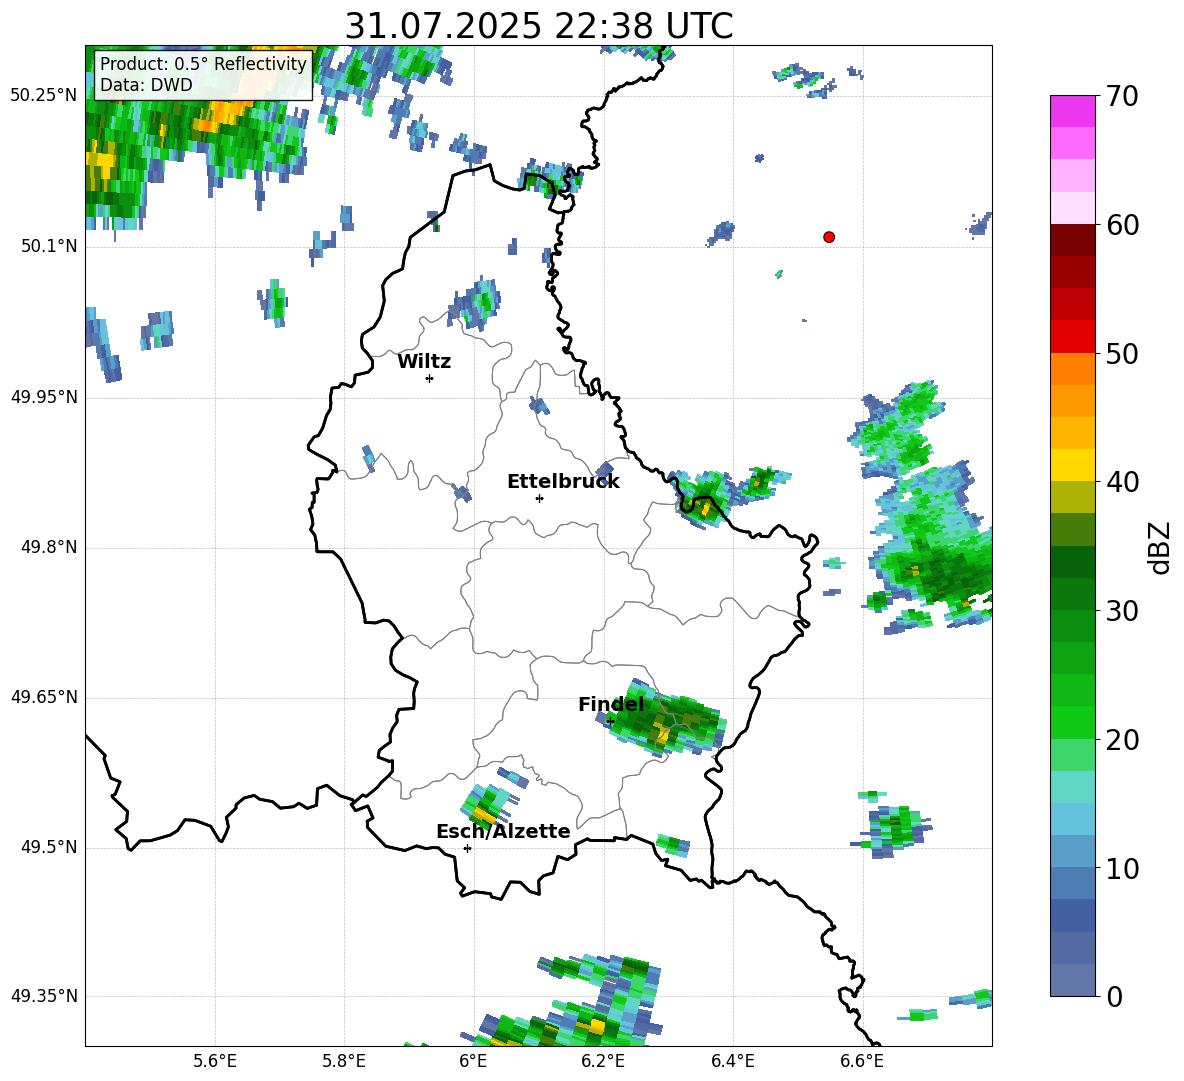This screenshot has width=1184, height=1081.
Task: Click the cross marker at Findel
Action: coord(610,721)
